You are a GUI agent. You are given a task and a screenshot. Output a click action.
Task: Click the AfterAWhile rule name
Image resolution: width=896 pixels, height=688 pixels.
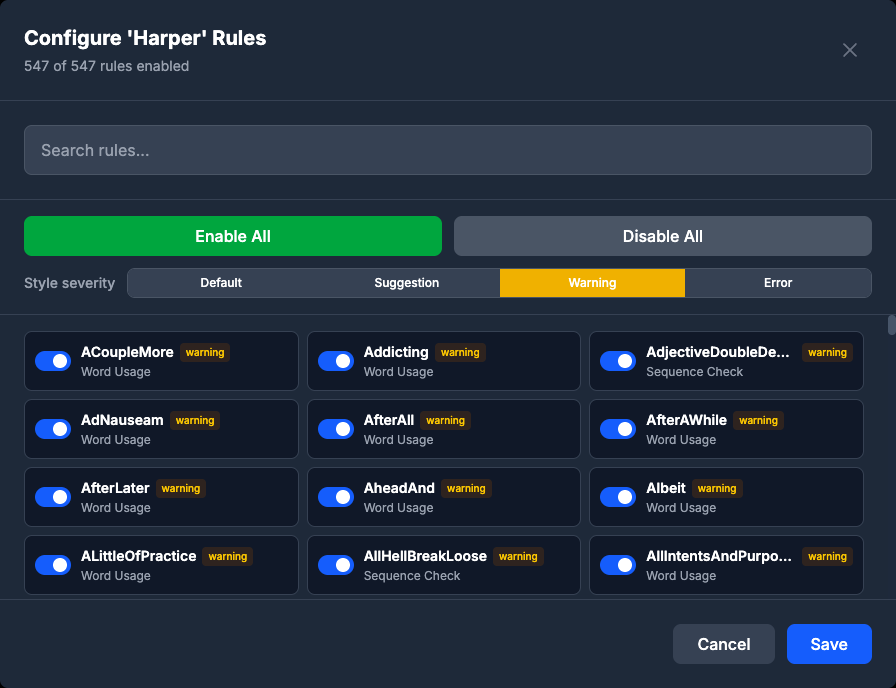pyautogui.click(x=686, y=420)
